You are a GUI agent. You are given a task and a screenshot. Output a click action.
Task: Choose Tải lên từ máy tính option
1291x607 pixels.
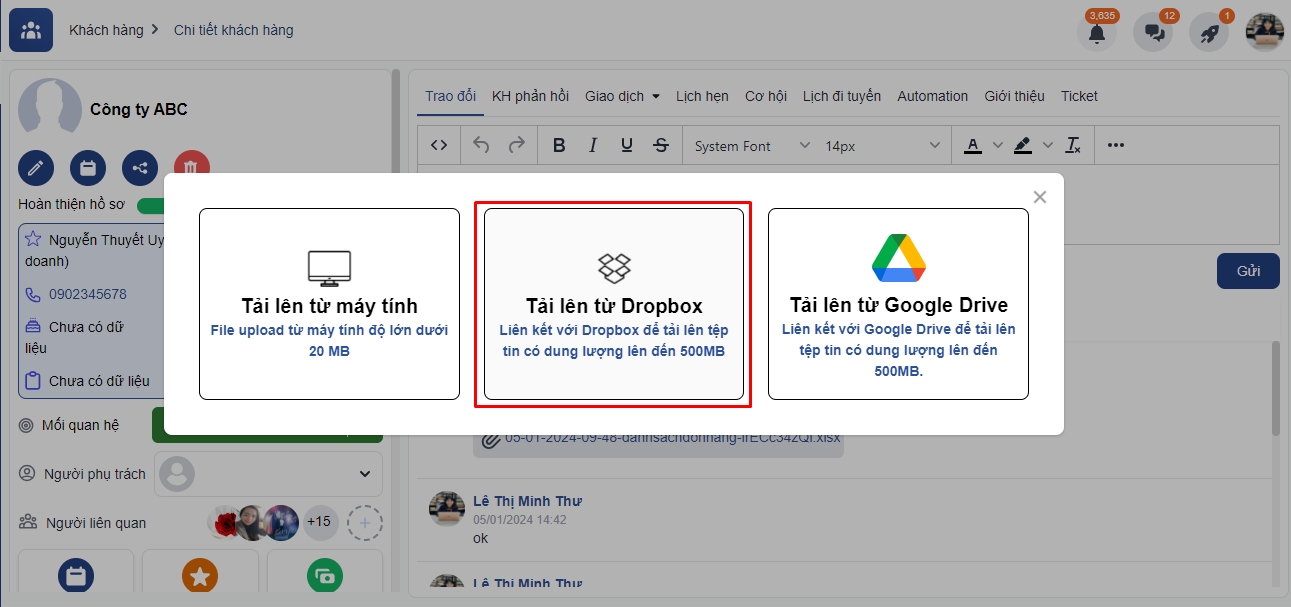(x=329, y=304)
